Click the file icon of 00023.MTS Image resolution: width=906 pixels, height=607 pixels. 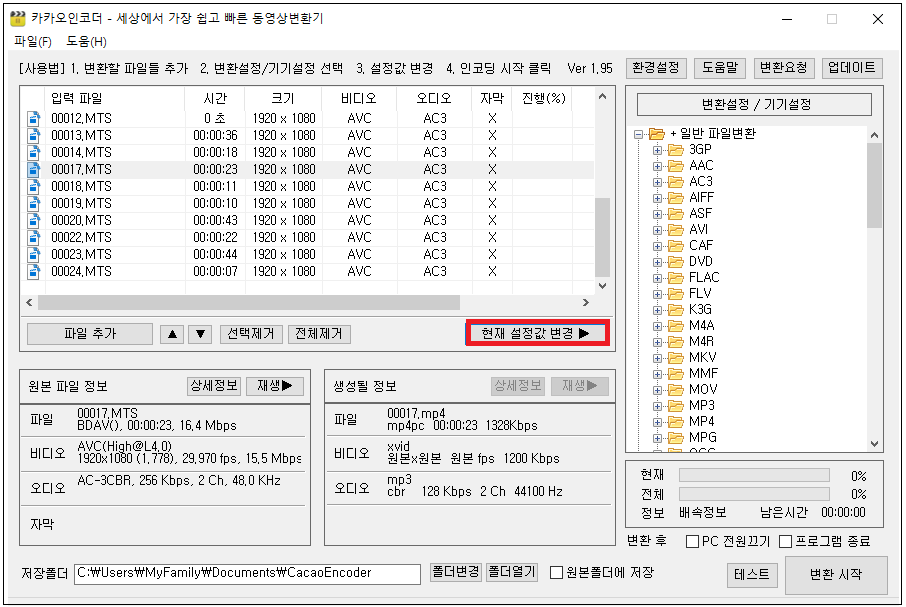click(x=34, y=255)
